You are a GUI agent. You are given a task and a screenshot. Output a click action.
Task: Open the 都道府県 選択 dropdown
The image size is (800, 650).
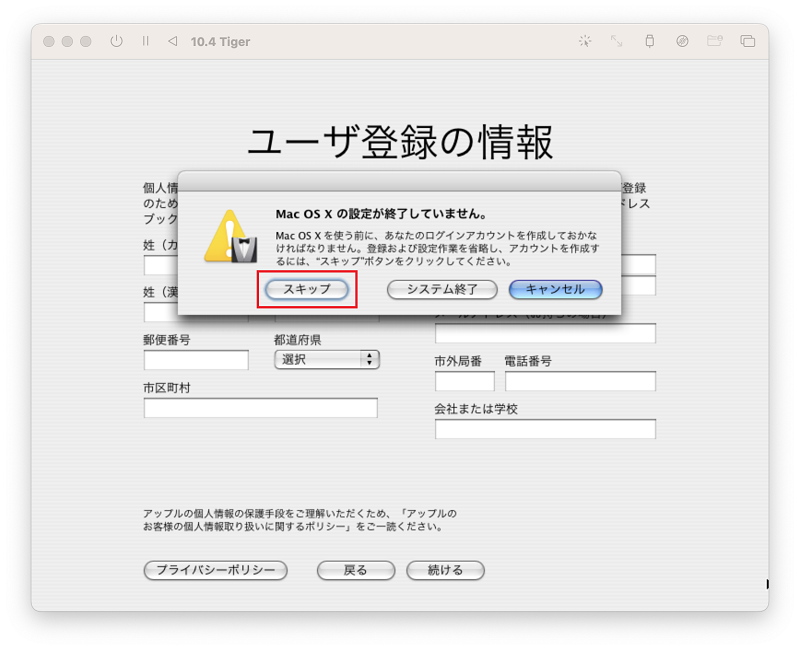coord(327,360)
